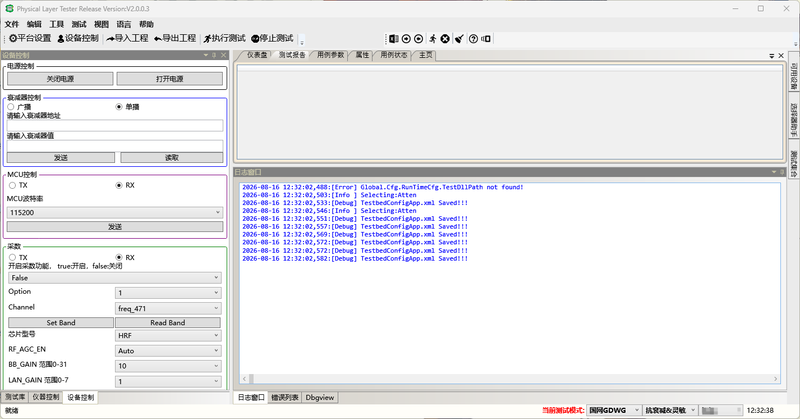Close the active document tab with X
The image size is (800, 419).
coord(781,56)
